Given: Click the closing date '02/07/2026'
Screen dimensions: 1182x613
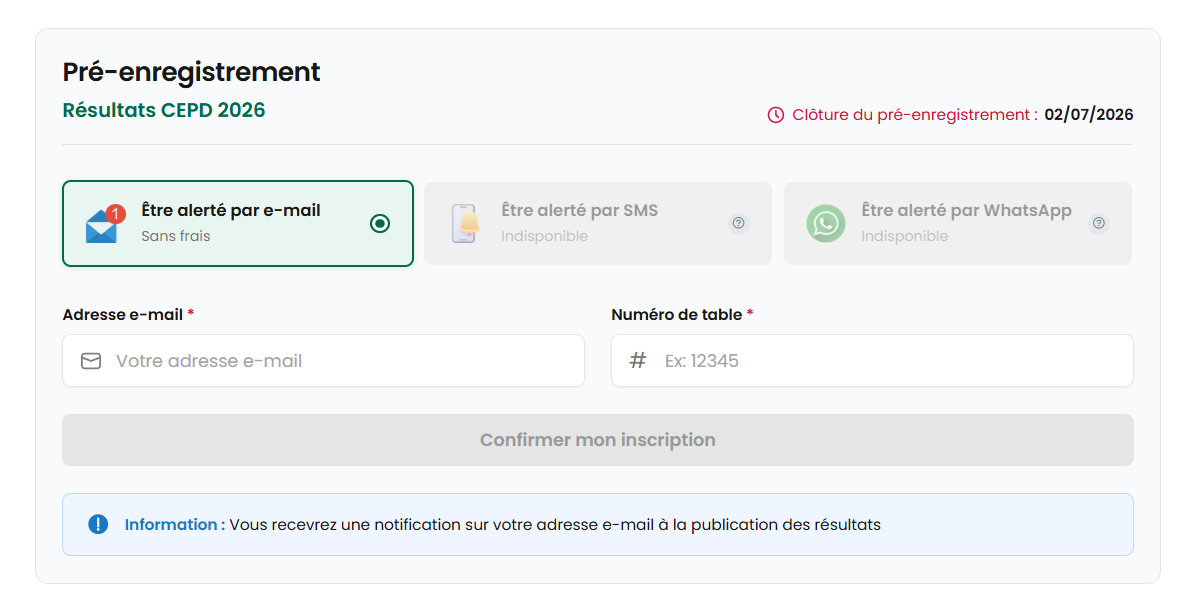Looking at the screenshot, I should click(x=1089, y=115).
